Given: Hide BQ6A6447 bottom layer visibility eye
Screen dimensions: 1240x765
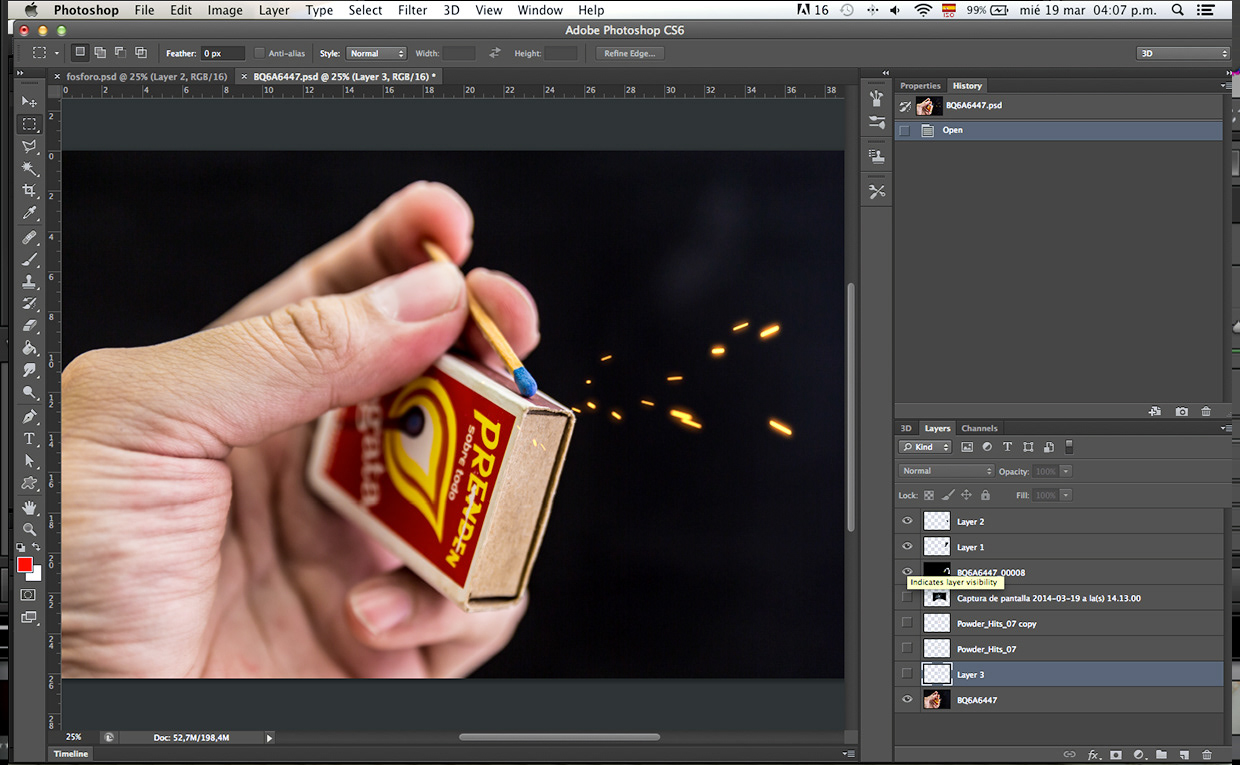Looking at the screenshot, I should [907, 700].
